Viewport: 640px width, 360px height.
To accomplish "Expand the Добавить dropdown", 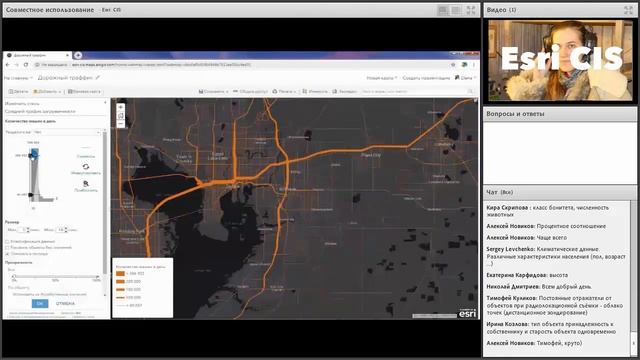I will click(x=47, y=91).
